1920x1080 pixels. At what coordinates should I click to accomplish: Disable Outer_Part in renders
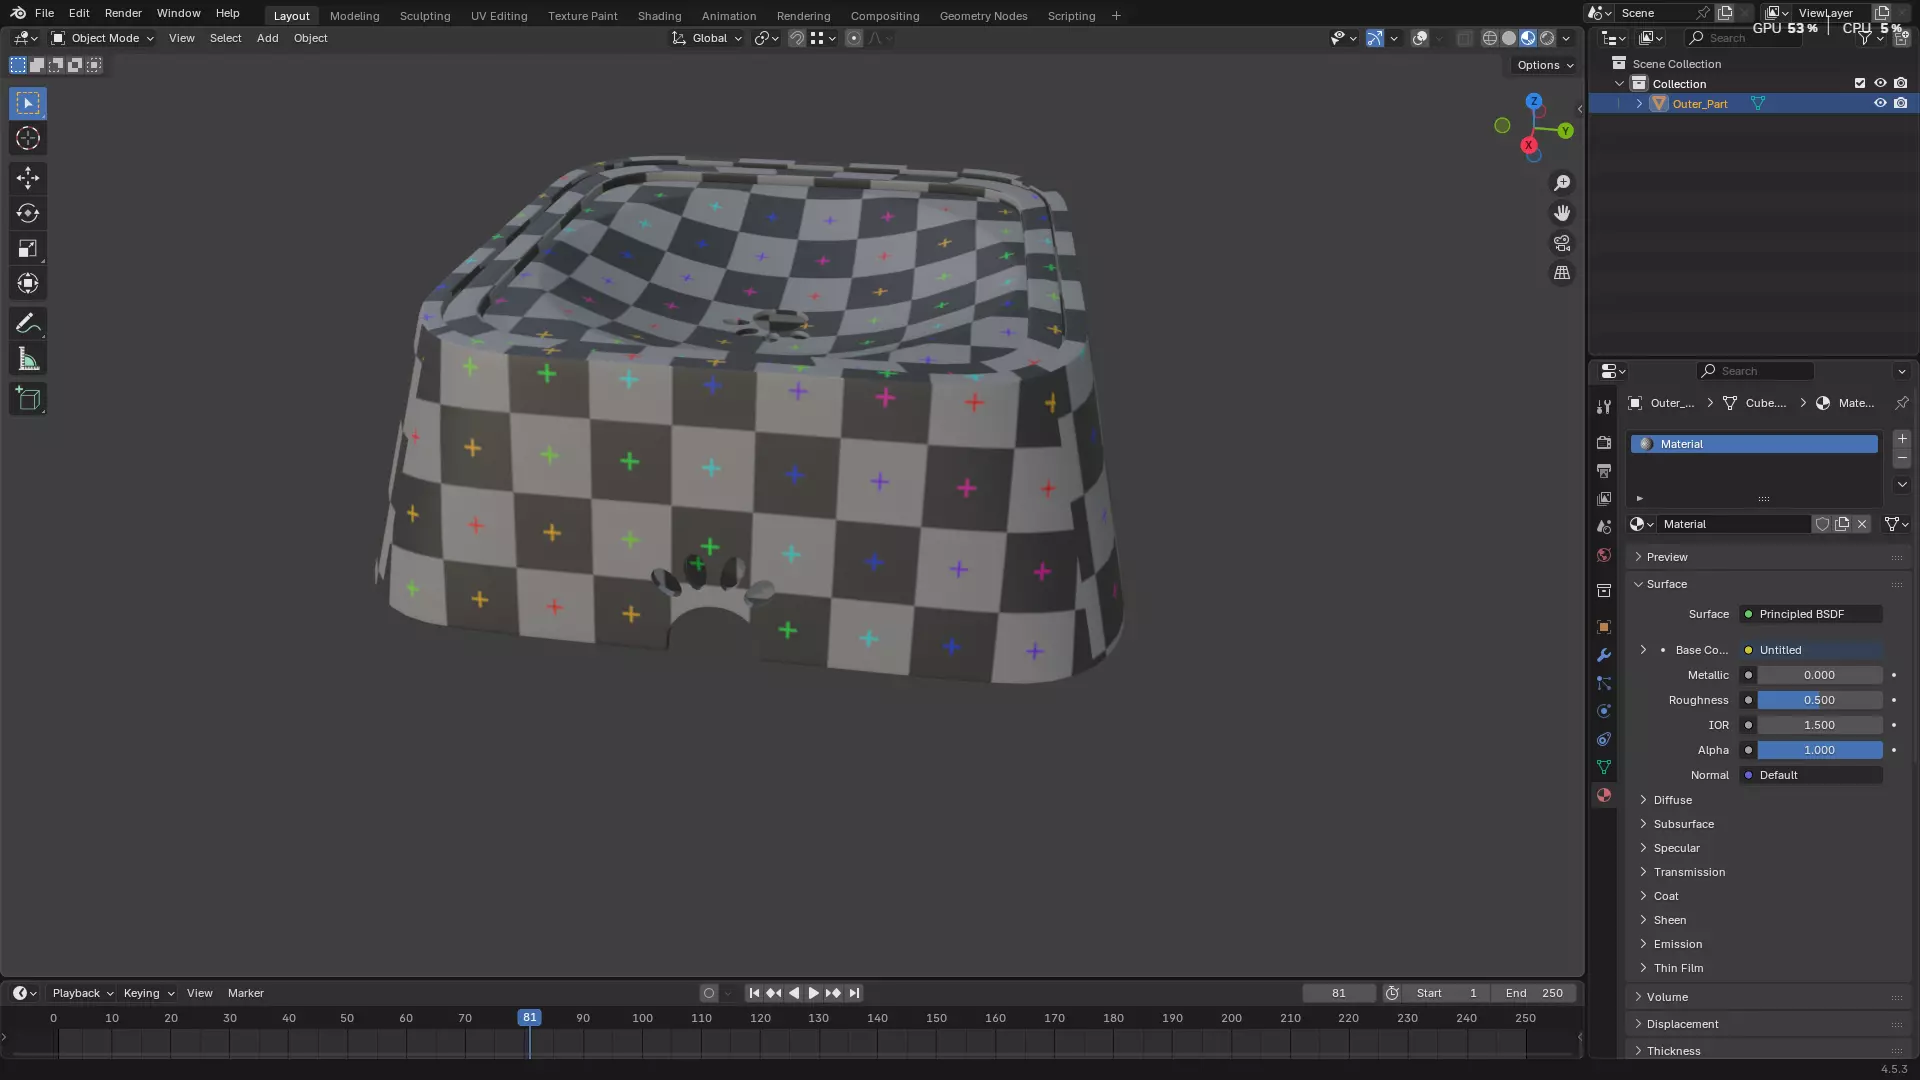(1901, 103)
